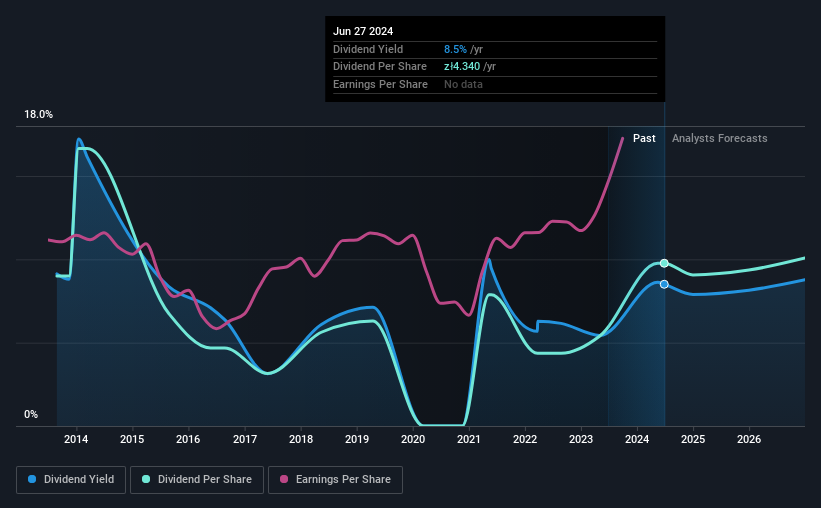Click the 2022 x-axis label
The image size is (821, 508).
point(525,439)
